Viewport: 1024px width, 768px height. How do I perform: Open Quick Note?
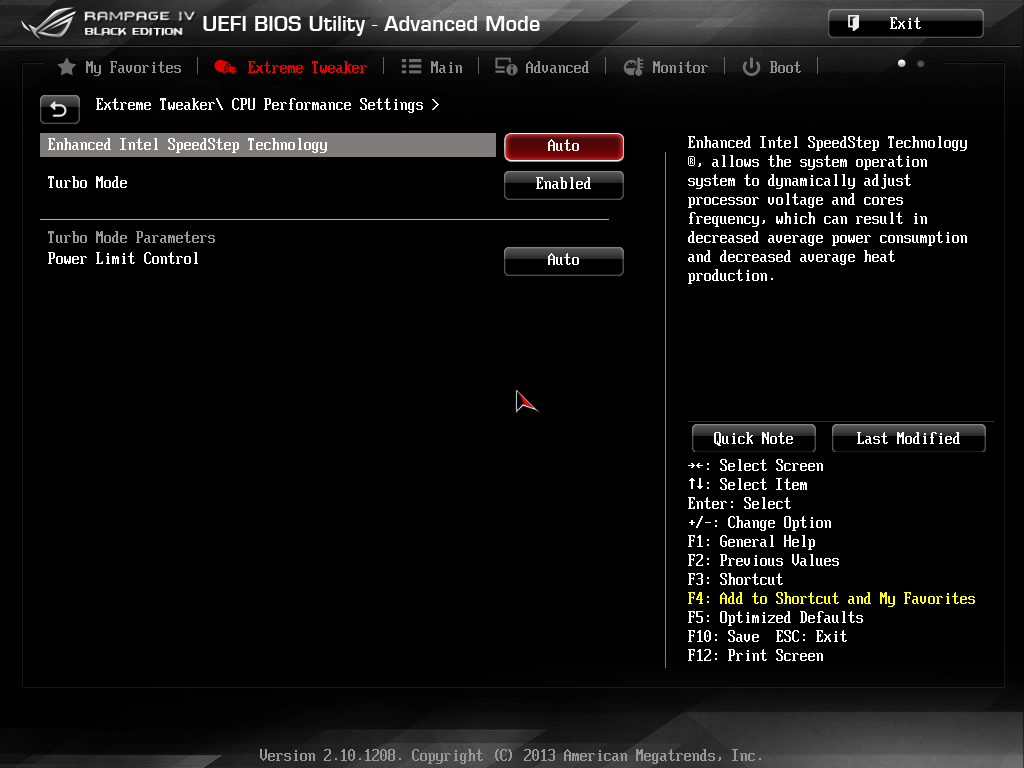click(753, 438)
